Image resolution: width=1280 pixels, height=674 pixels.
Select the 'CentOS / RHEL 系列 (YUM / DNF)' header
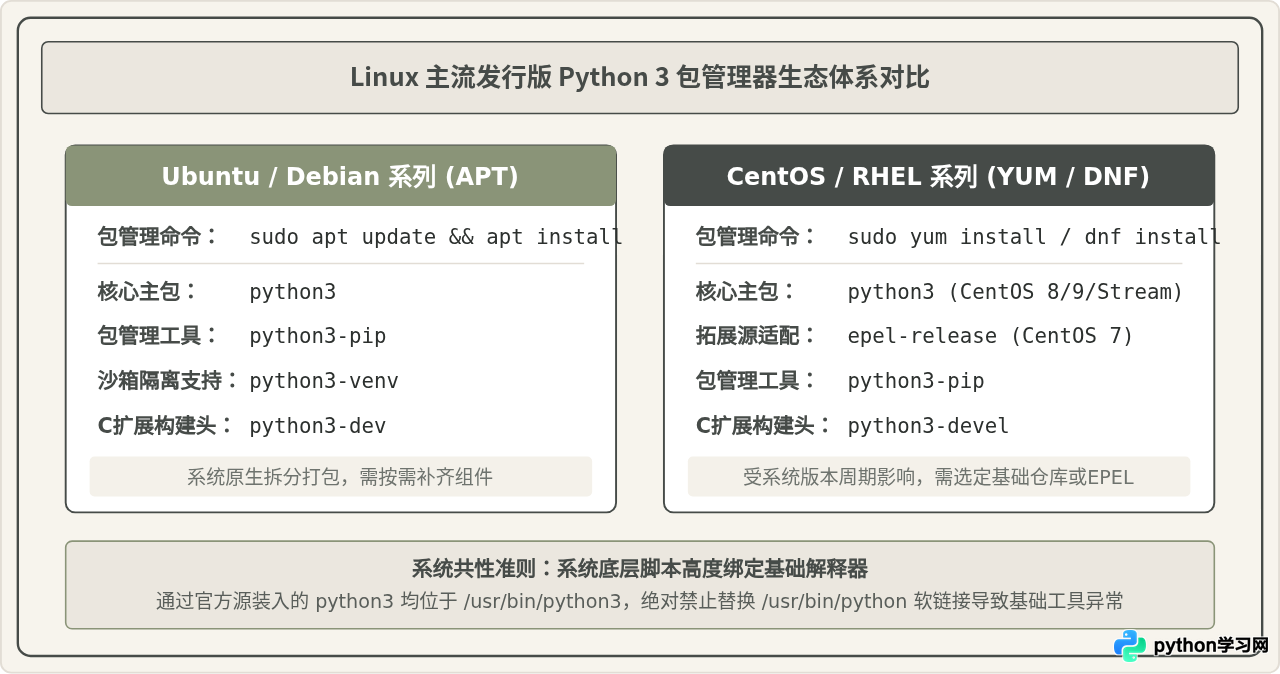tap(938, 176)
